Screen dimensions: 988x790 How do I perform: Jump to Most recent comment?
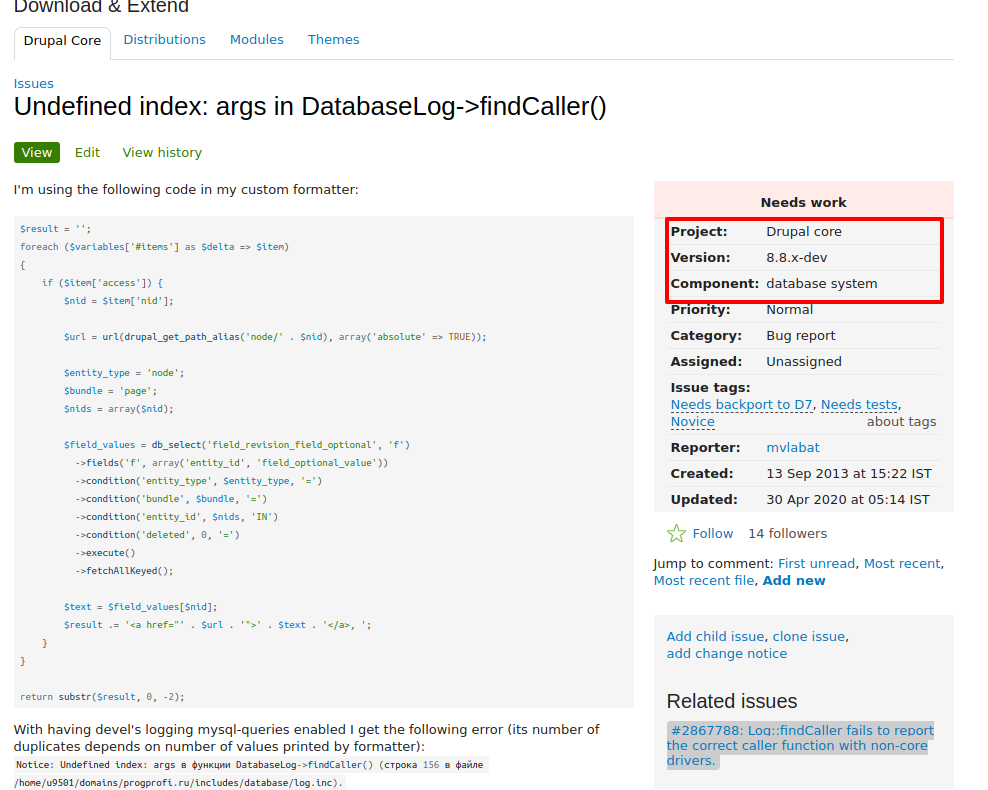[x=902, y=563]
